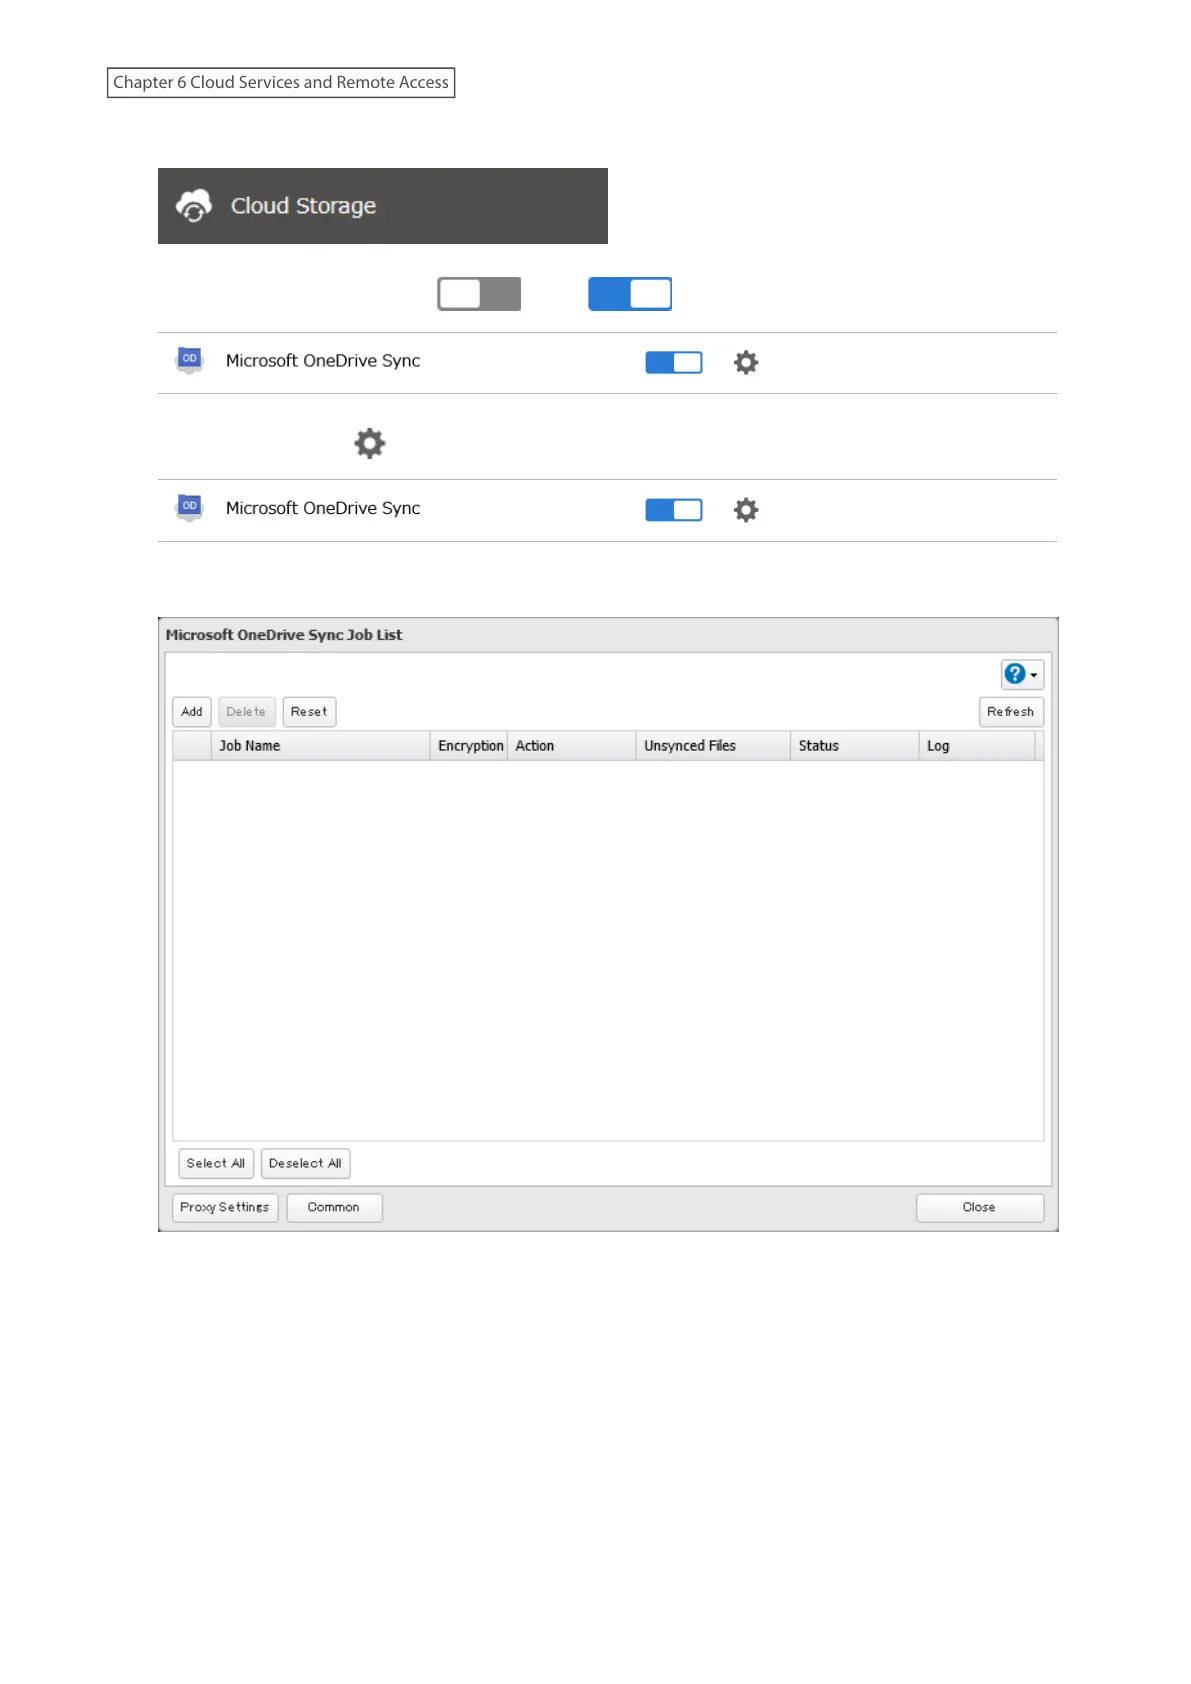Click the Cloud Storage header title
The width and height of the screenshot is (1191, 1684).
pos(303,206)
